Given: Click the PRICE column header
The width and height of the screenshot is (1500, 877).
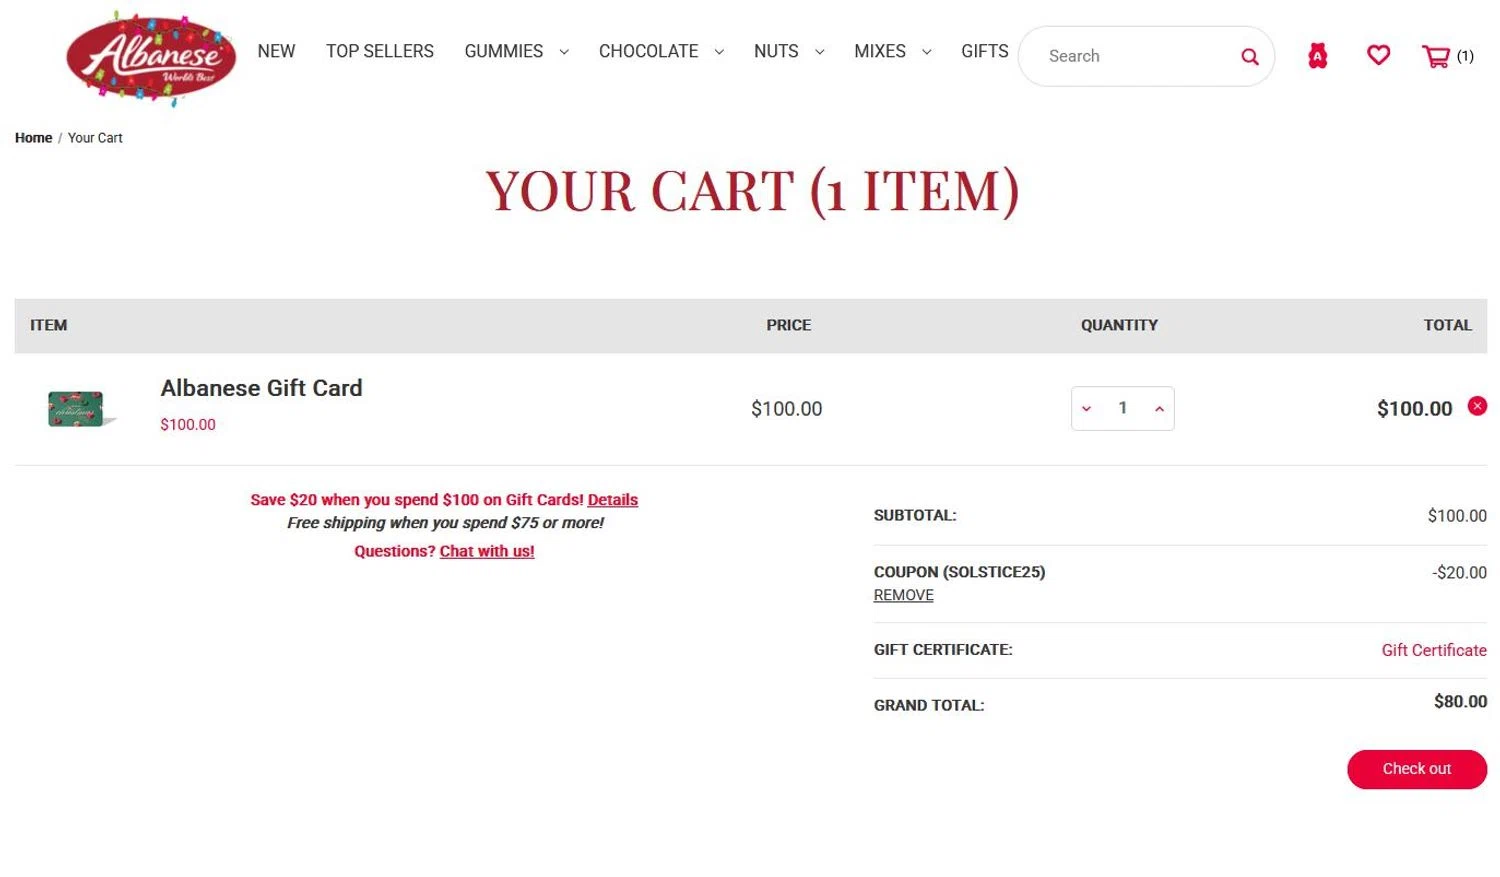Looking at the screenshot, I should tap(788, 325).
